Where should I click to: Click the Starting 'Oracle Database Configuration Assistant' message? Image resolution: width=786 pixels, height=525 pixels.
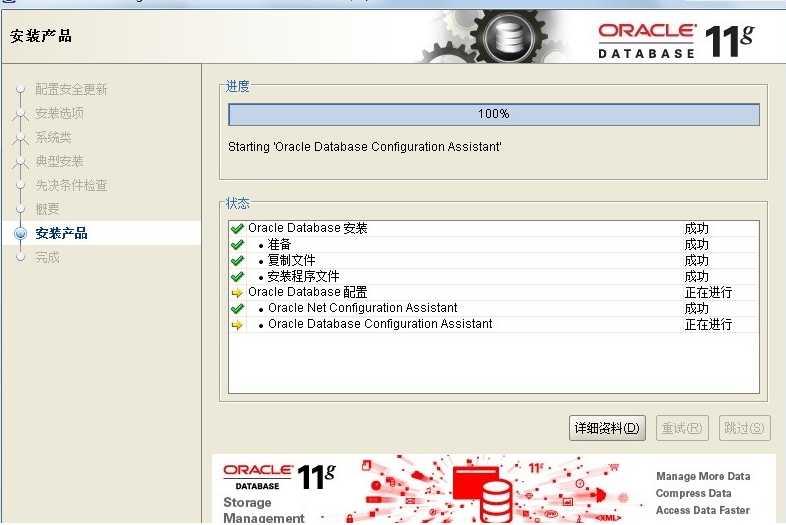(364, 147)
